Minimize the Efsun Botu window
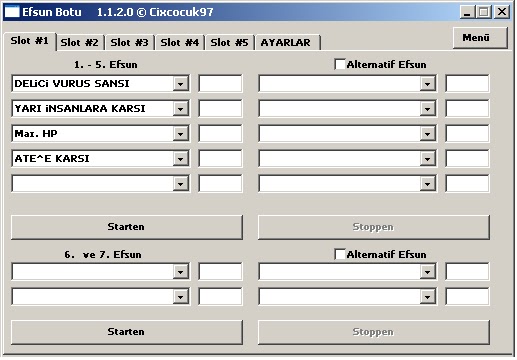Screen dimensions: 517x360 coord(467,12)
